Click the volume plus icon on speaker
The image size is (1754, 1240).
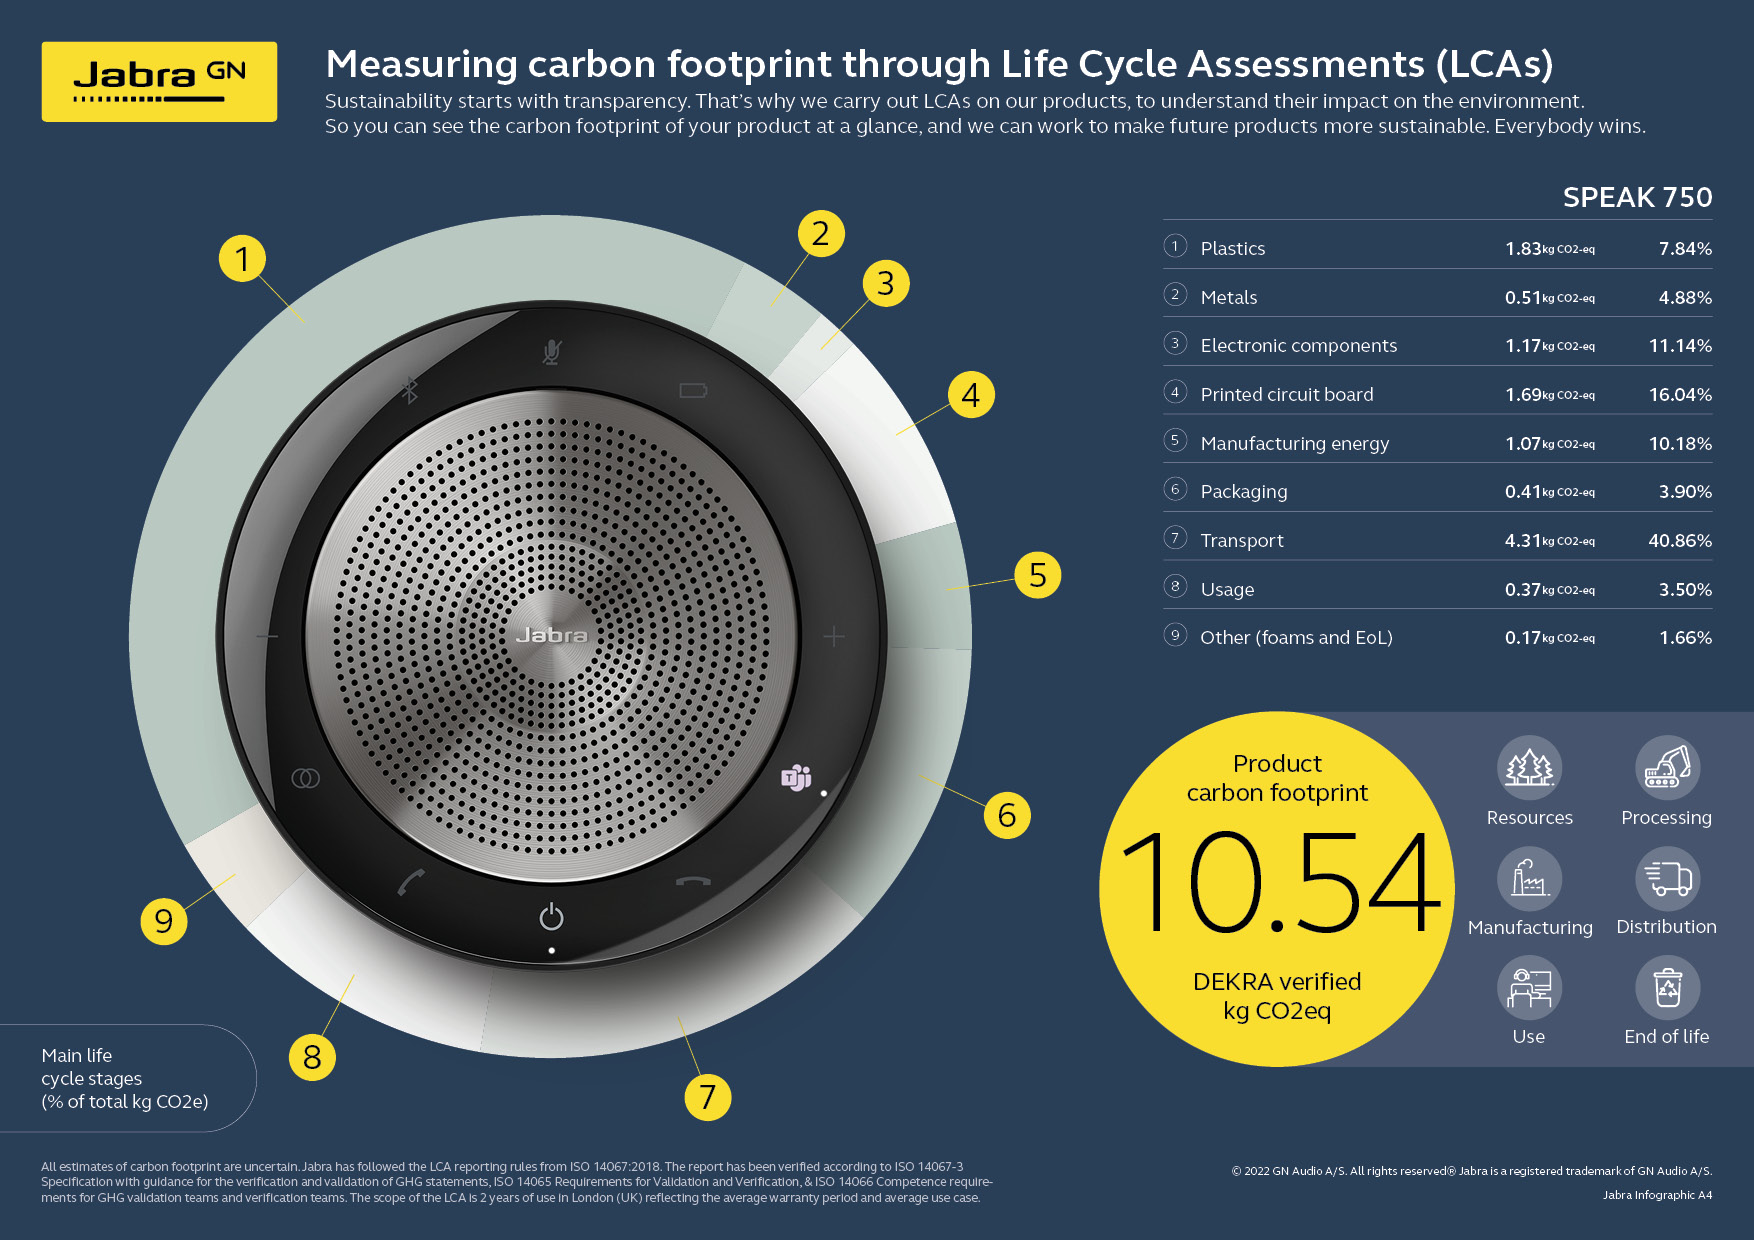pos(834,636)
